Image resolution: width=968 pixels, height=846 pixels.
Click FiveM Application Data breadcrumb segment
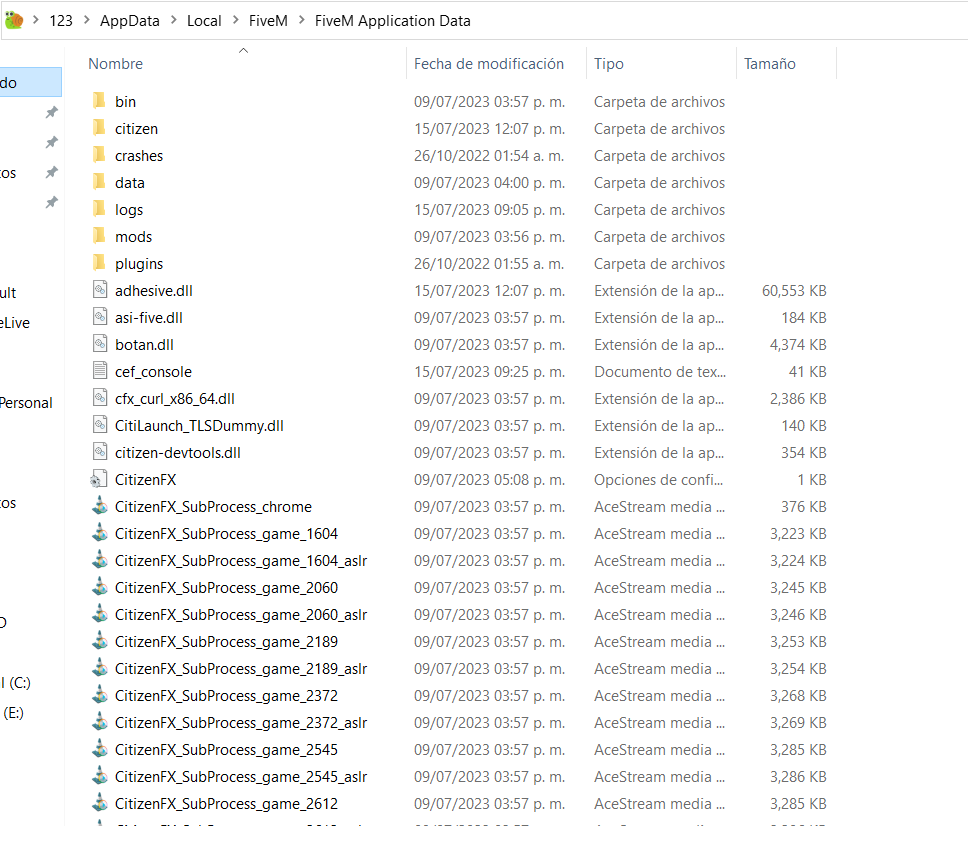click(393, 20)
